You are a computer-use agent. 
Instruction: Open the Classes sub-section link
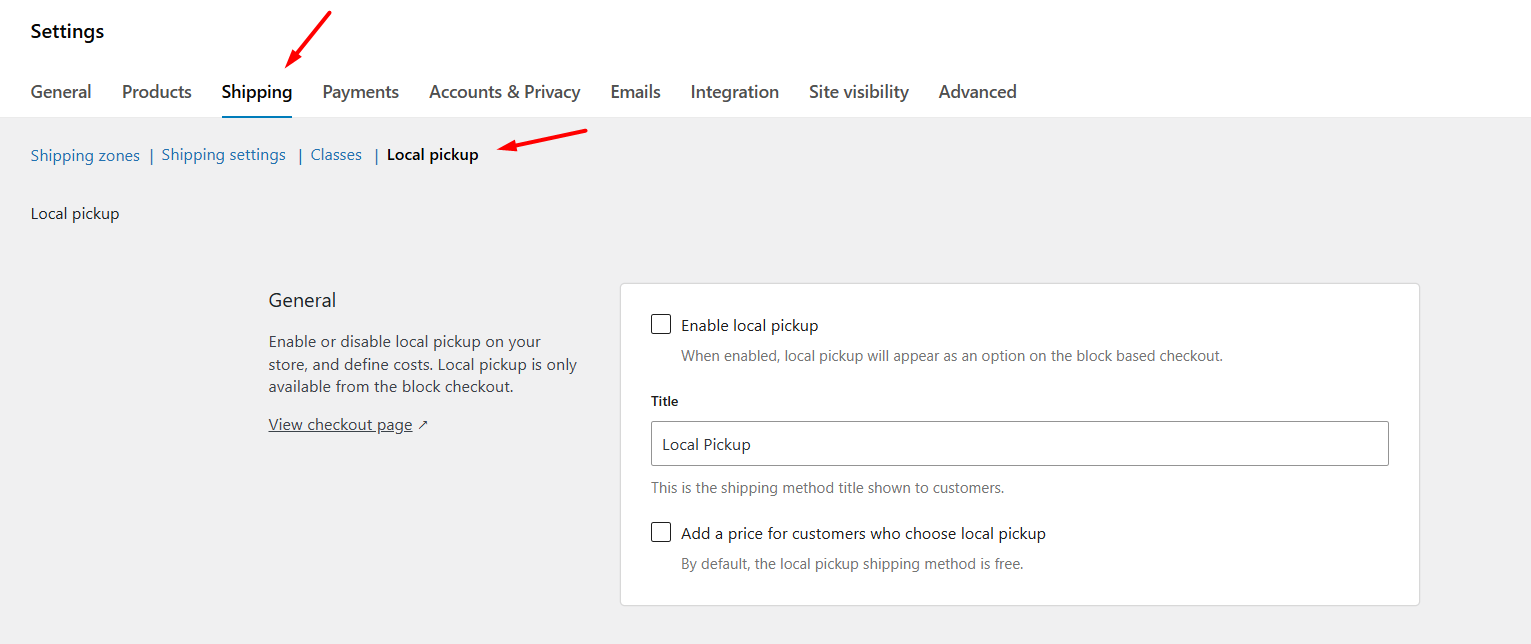point(336,155)
